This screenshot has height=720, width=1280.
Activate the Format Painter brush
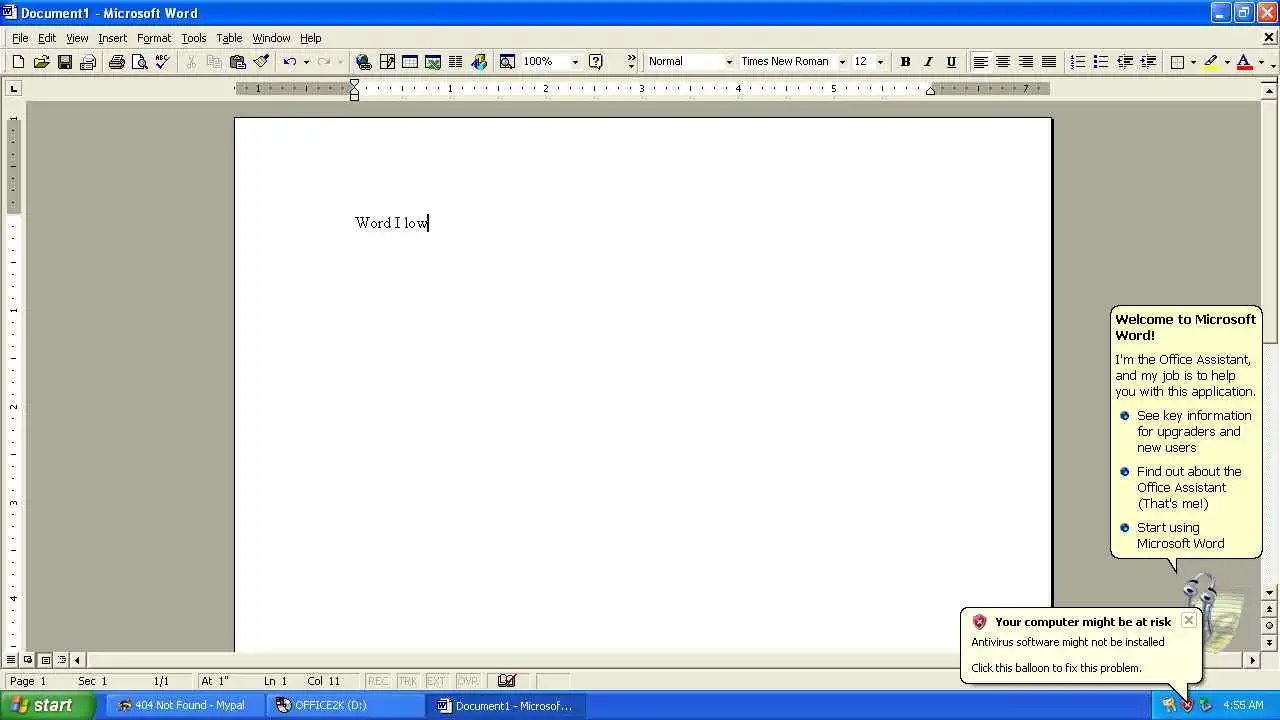tap(261, 62)
